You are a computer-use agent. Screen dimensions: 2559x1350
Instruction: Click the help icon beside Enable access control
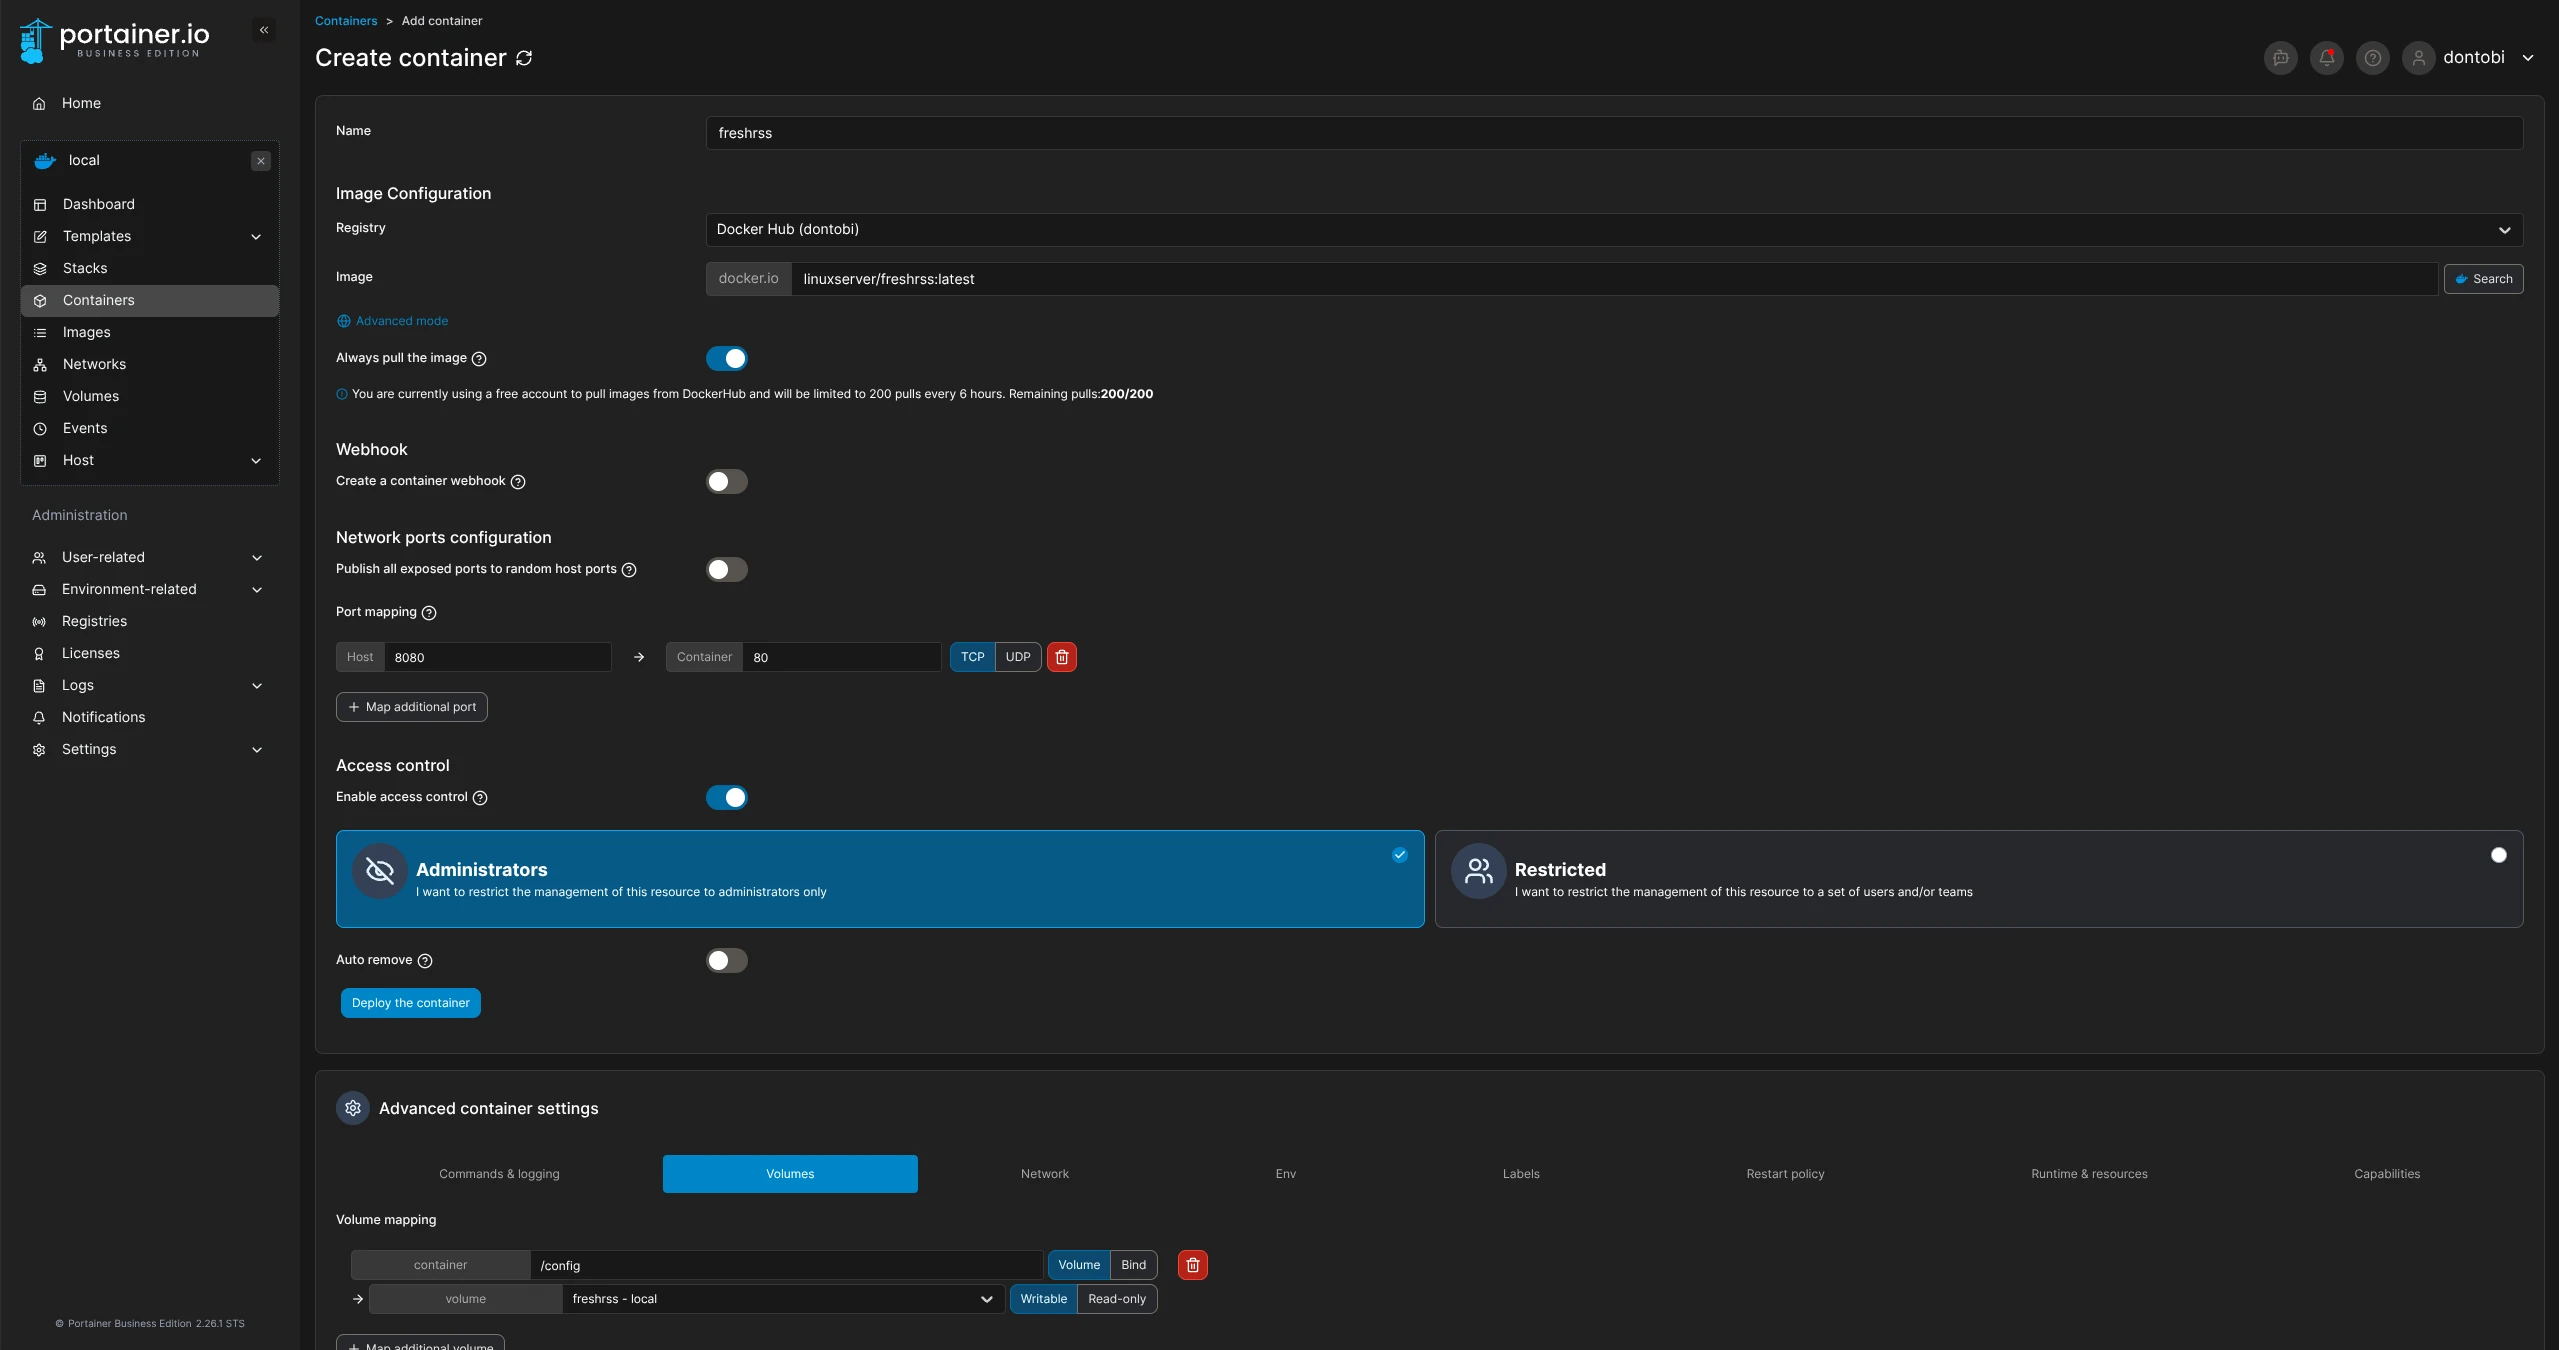pyautogui.click(x=480, y=798)
